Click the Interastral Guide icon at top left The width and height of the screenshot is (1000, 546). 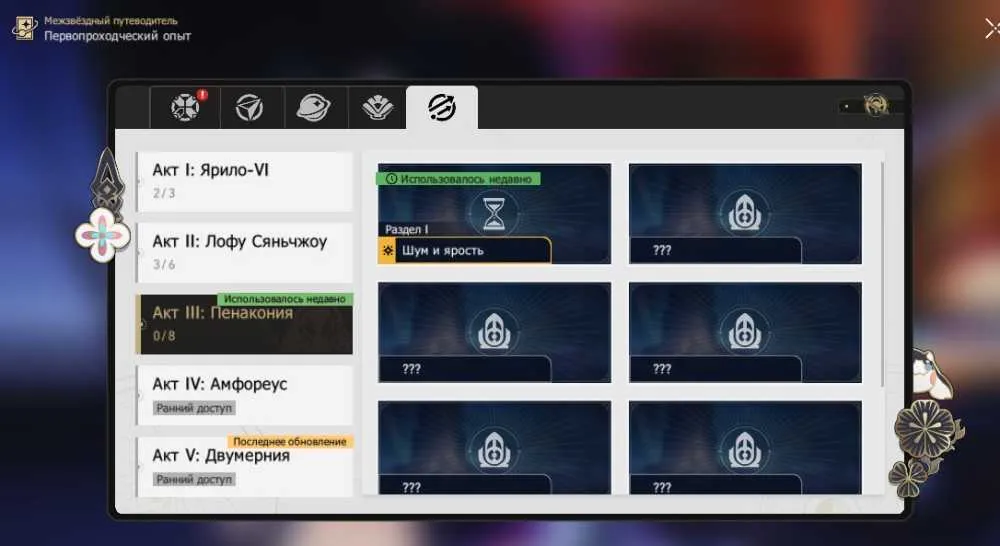tap(24, 28)
